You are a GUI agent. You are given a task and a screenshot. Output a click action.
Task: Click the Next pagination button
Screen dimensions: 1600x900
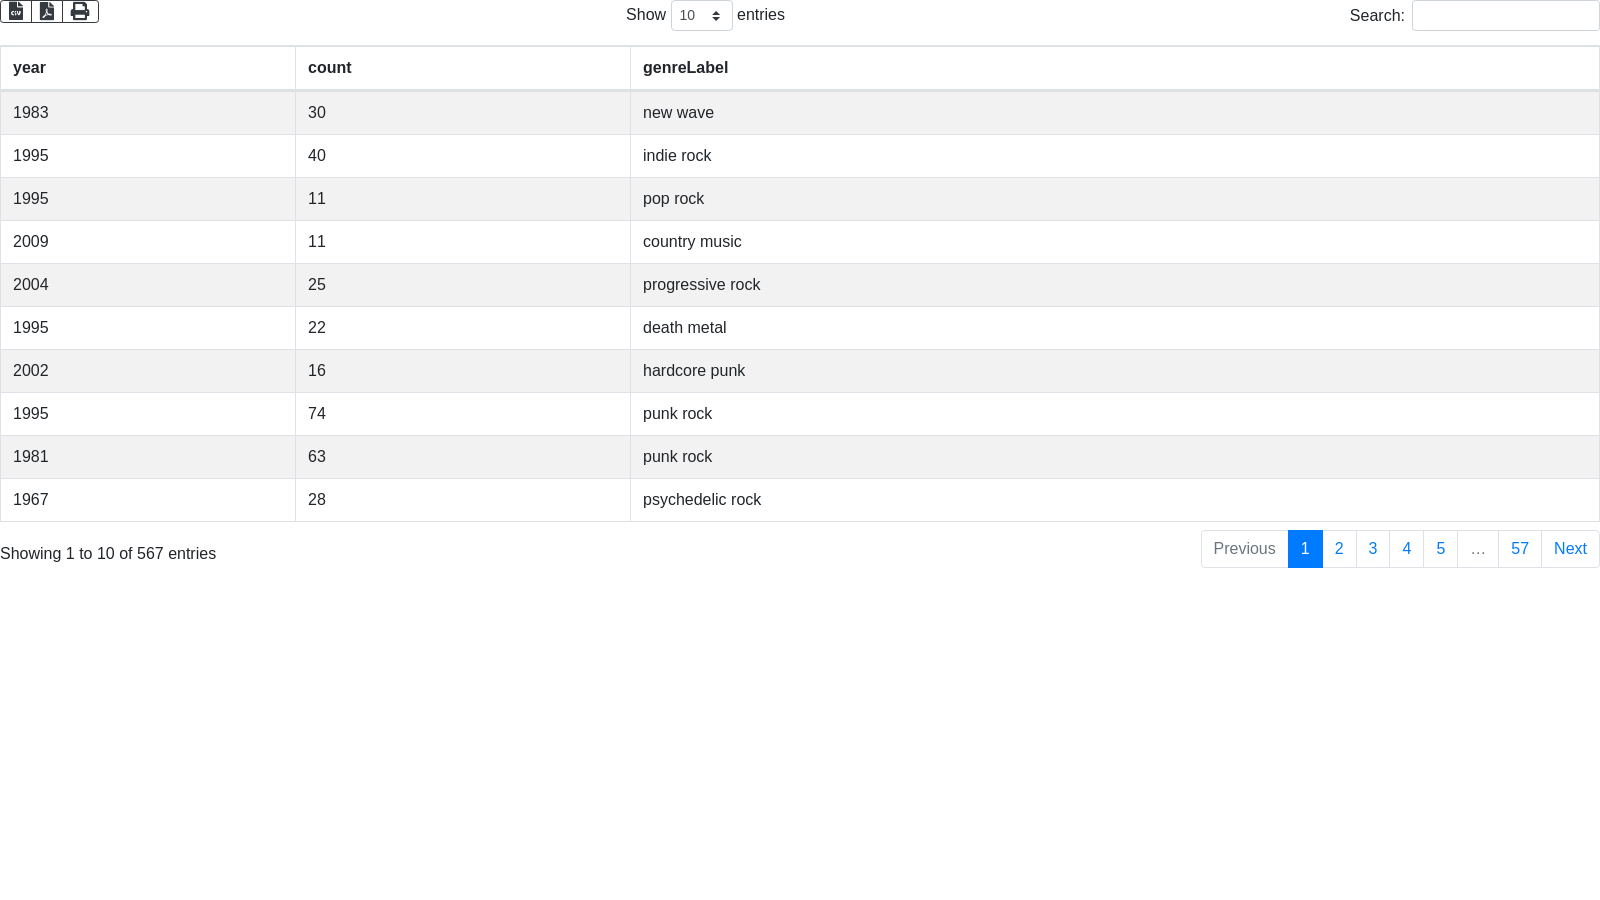click(1569, 549)
